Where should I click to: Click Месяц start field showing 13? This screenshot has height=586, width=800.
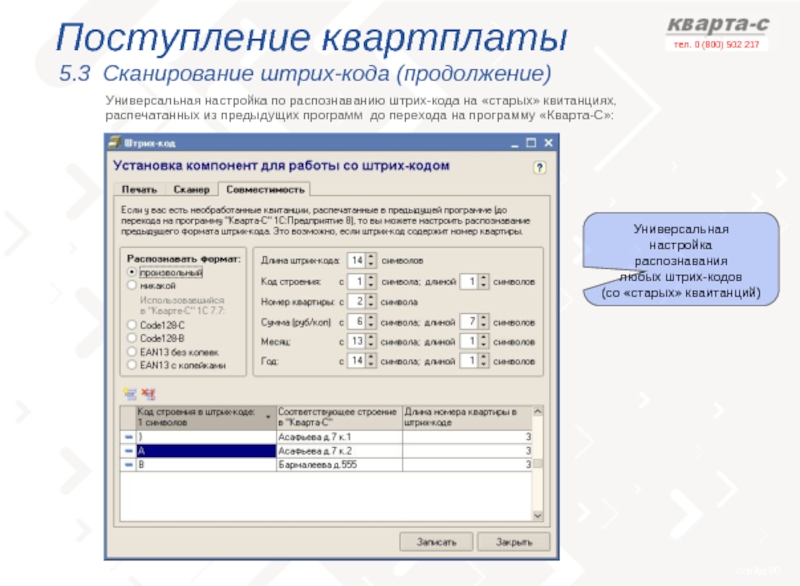[x=356, y=342]
